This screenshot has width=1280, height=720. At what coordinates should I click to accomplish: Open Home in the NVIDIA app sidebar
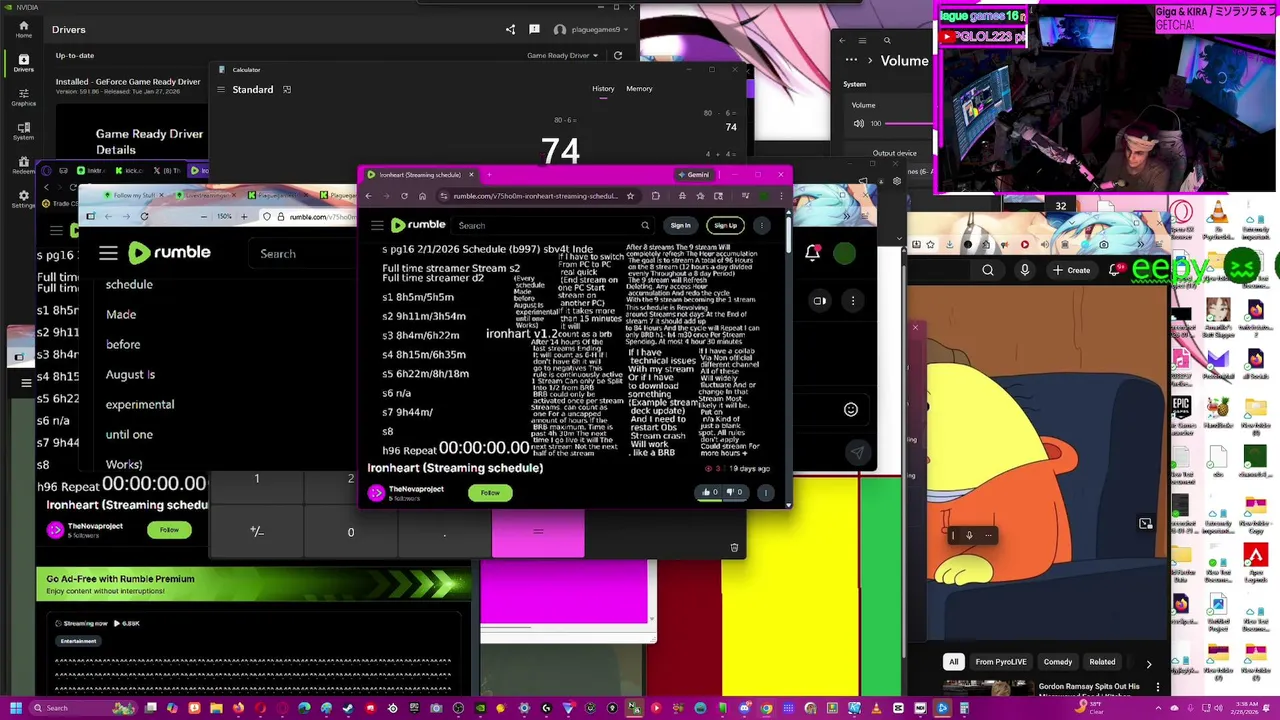(x=23, y=29)
